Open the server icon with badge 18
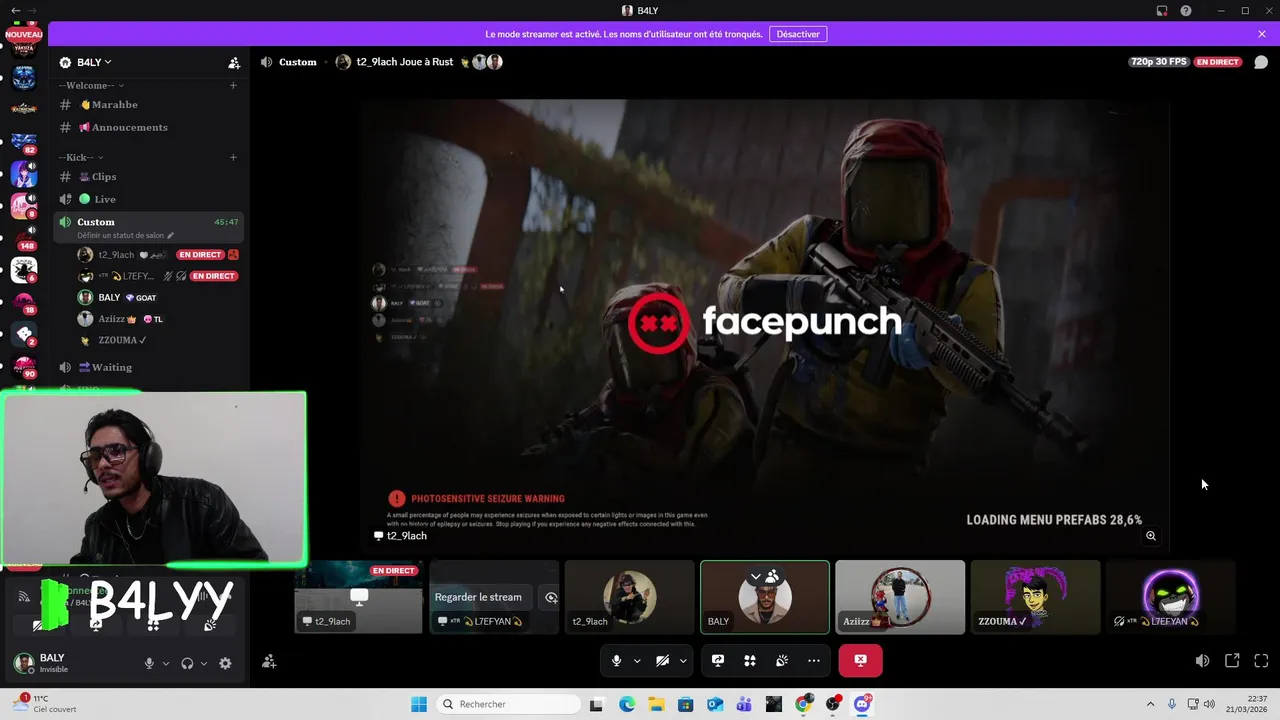Screen dimensions: 1280x720 24,302
